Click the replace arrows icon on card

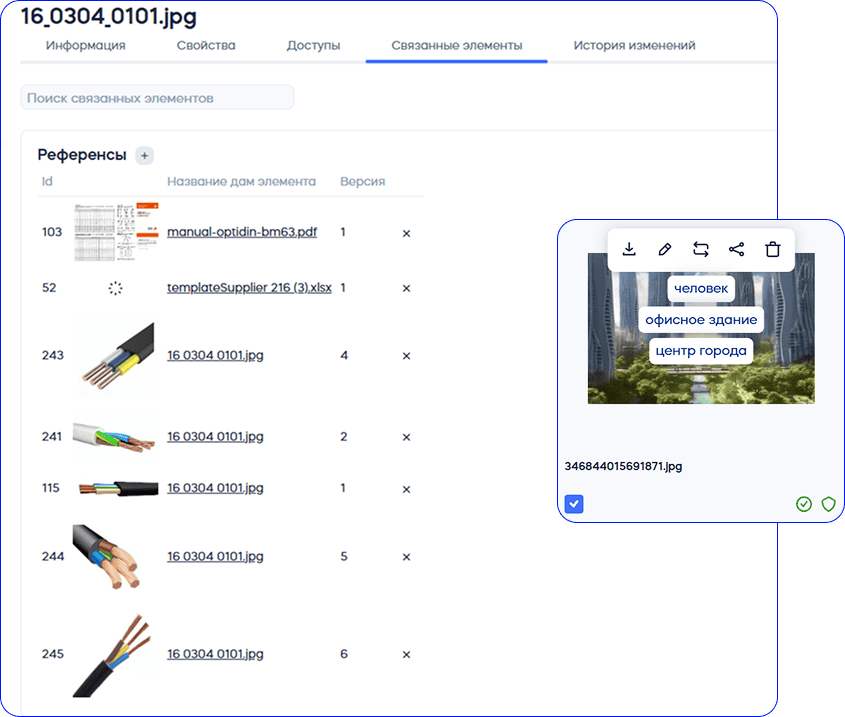click(700, 249)
